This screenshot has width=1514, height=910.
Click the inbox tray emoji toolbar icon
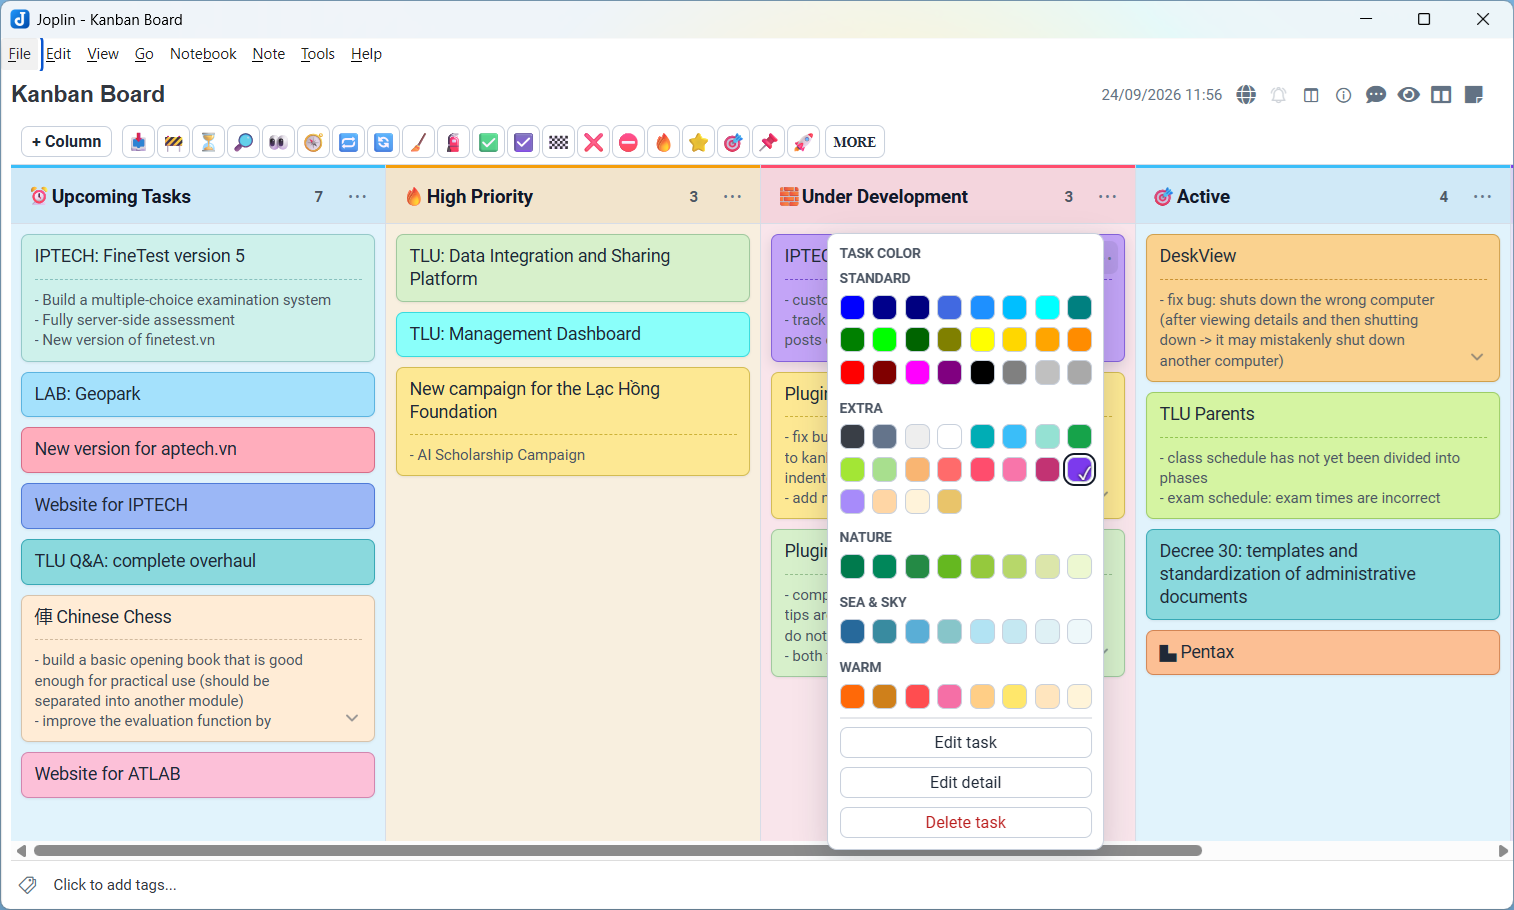point(139,142)
